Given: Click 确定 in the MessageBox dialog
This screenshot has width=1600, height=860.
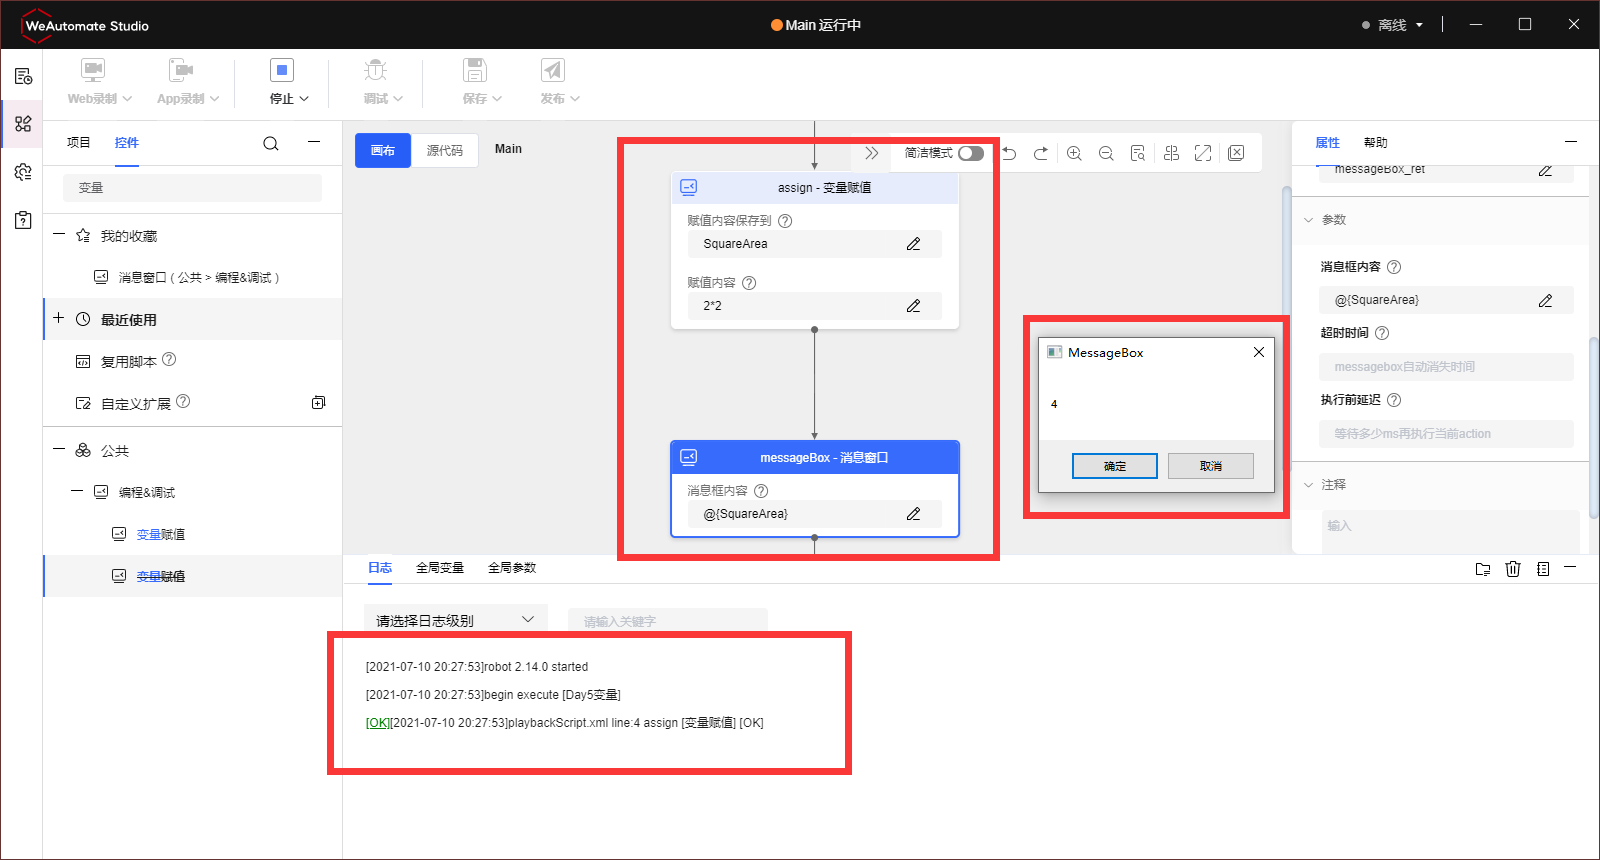Looking at the screenshot, I should click(x=1115, y=466).
